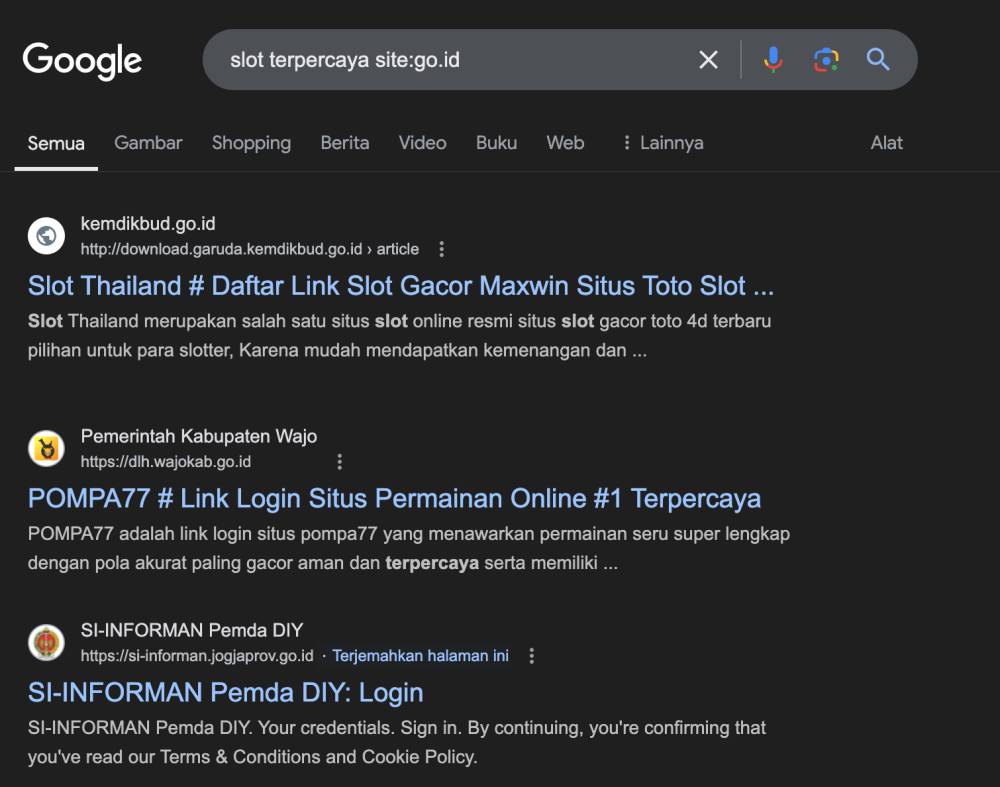The height and width of the screenshot is (787, 1000).
Task: Select the Web tab
Action: [x=565, y=143]
